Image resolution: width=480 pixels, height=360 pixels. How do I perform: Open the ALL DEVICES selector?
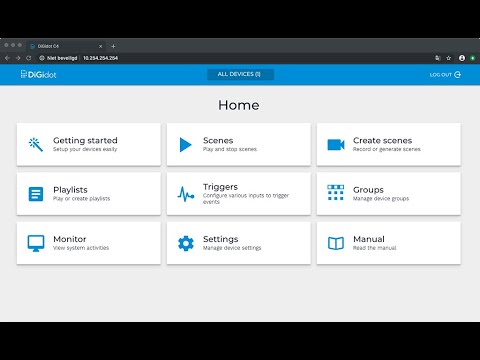point(240,74)
